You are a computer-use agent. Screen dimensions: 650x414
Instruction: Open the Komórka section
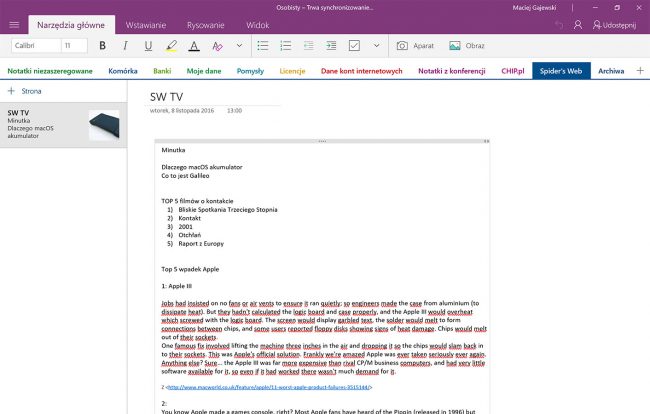click(123, 71)
